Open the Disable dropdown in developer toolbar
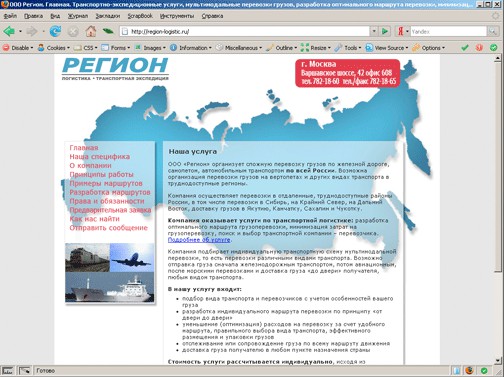The width and height of the screenshot is (504, 377). pyautogui.click(x=18, y=48)
